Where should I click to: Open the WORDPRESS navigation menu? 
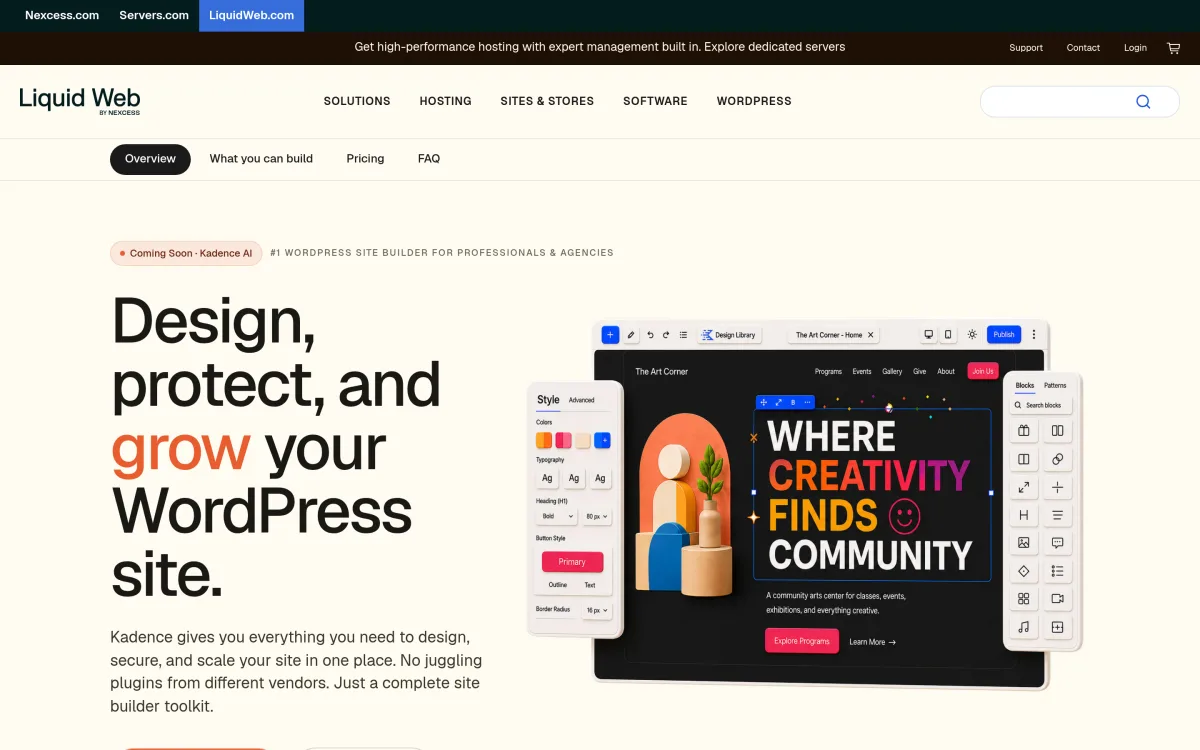[x=754, y=101]
